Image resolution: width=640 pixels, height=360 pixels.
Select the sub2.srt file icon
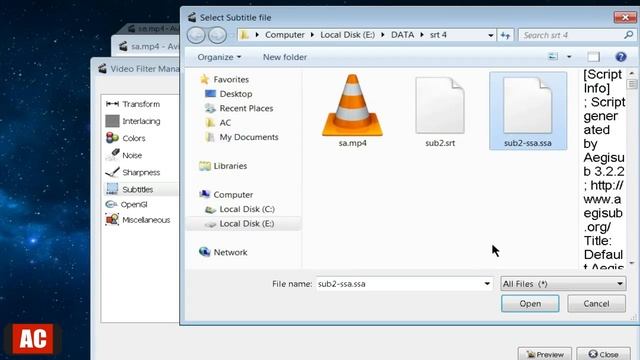click(x=440, y=111)
